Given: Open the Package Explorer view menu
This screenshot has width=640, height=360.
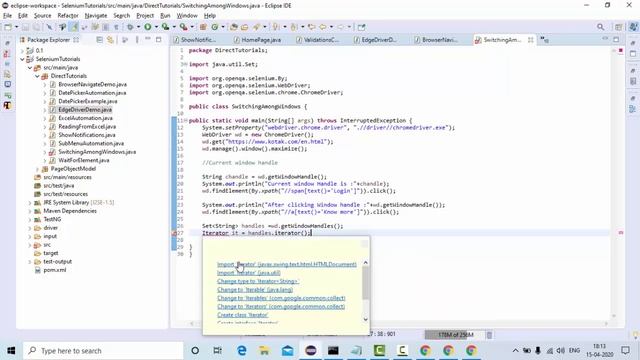Looking at the screenshot, I should (x=137, y=40).
